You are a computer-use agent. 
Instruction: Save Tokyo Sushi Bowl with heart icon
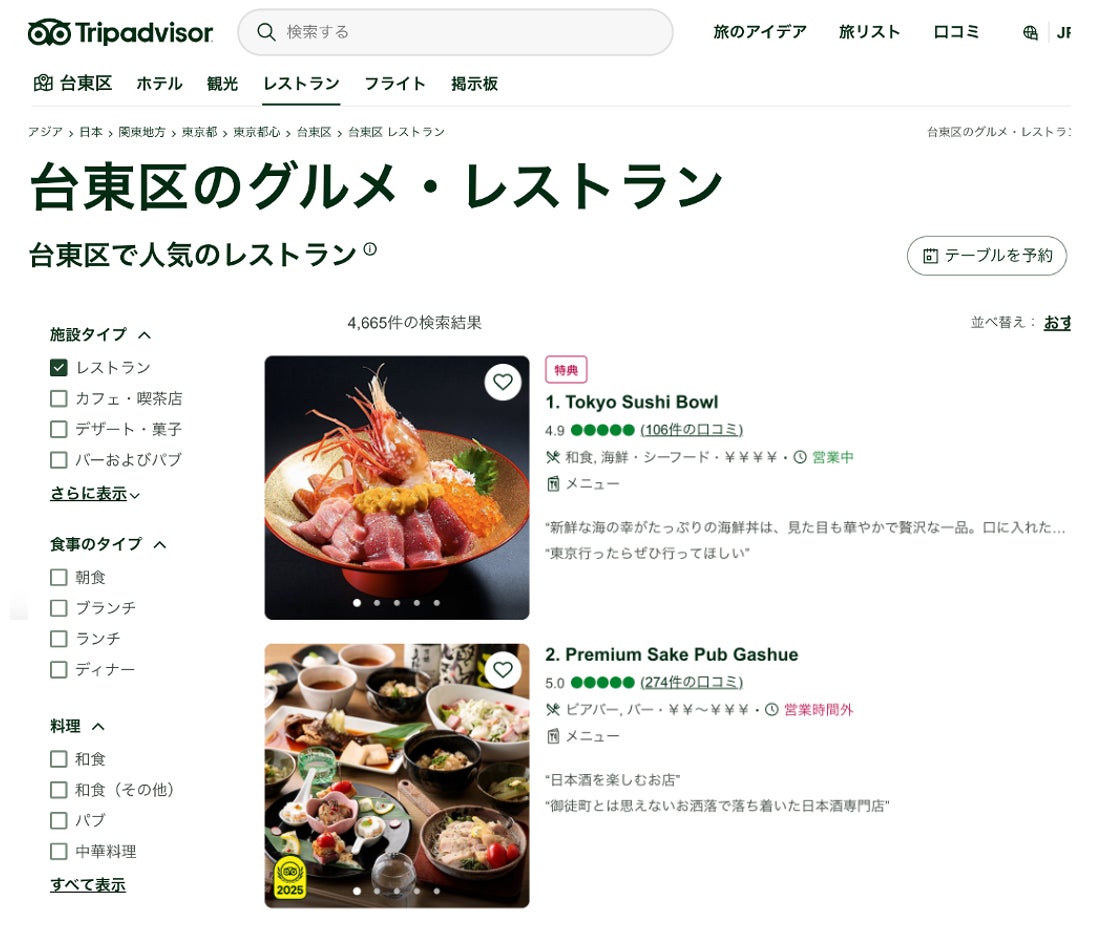(x=502, y=382)
